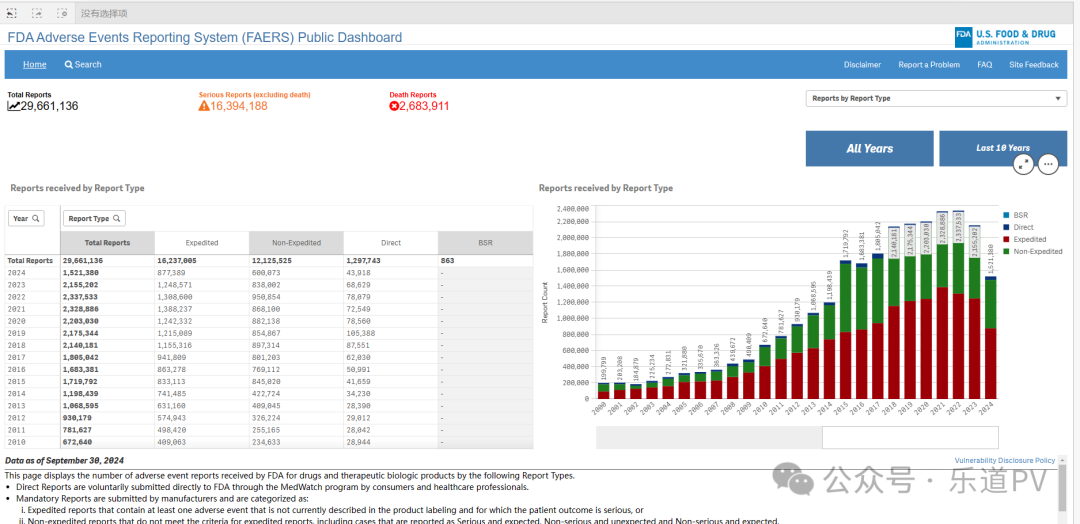Click the 16,394,188 serious reports value
Viewport: 1080px width, 524px height.
pyautogui.click(x=239, y=106)
